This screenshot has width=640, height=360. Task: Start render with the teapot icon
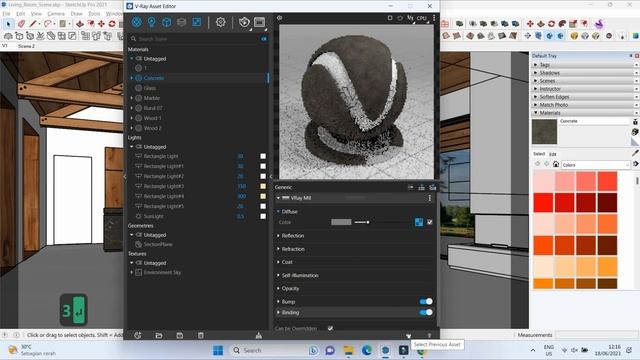(x=244, y=22)
